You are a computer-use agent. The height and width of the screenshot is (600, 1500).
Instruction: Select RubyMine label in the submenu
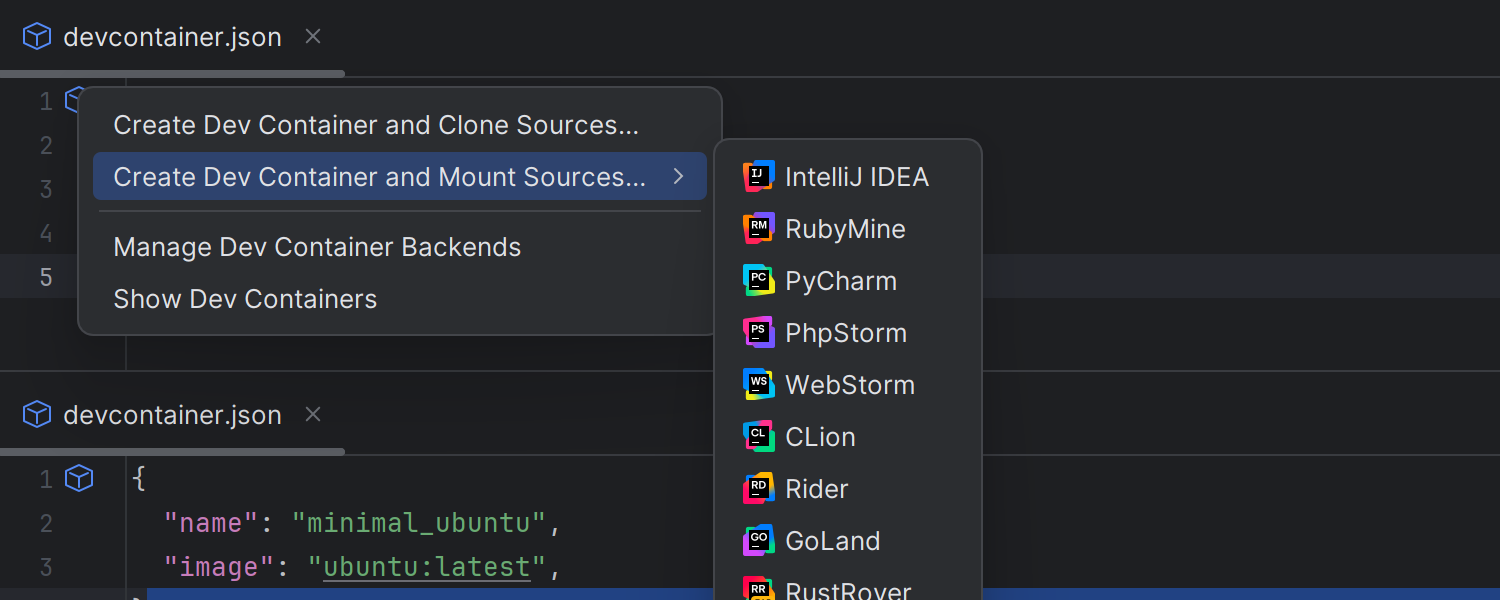845,229
